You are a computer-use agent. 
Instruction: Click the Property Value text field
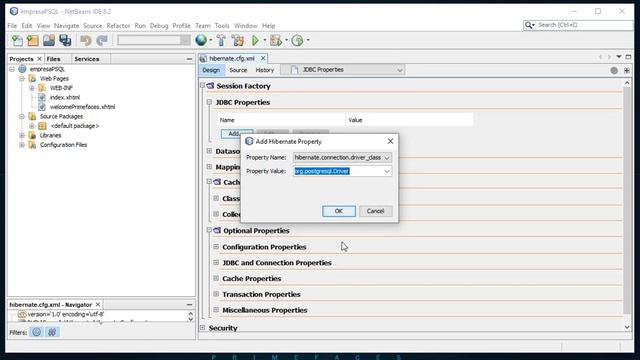click(338, 171)
